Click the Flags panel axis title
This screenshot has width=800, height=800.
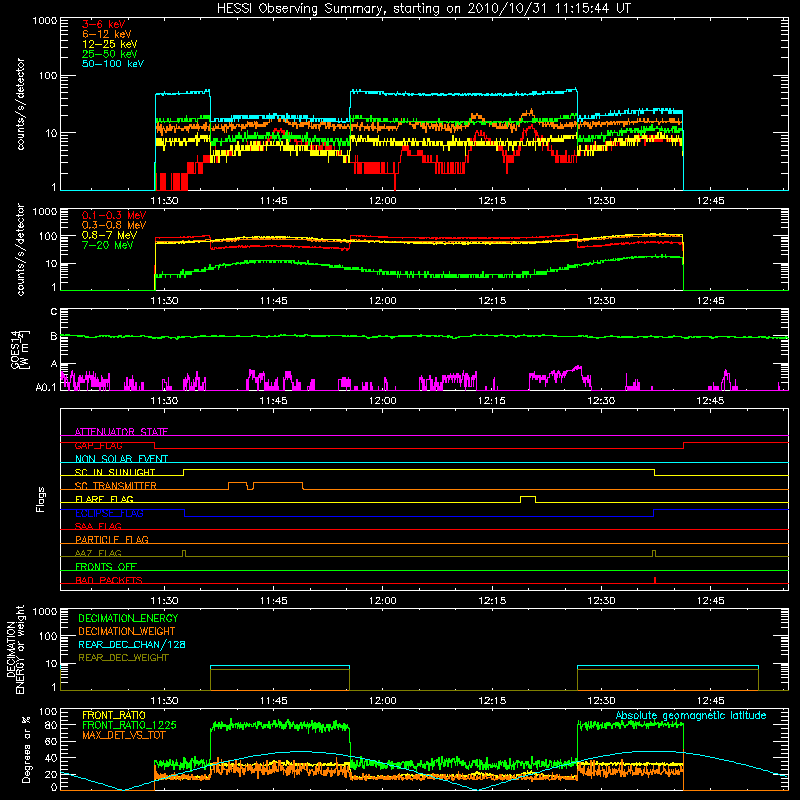coord(41,499)
